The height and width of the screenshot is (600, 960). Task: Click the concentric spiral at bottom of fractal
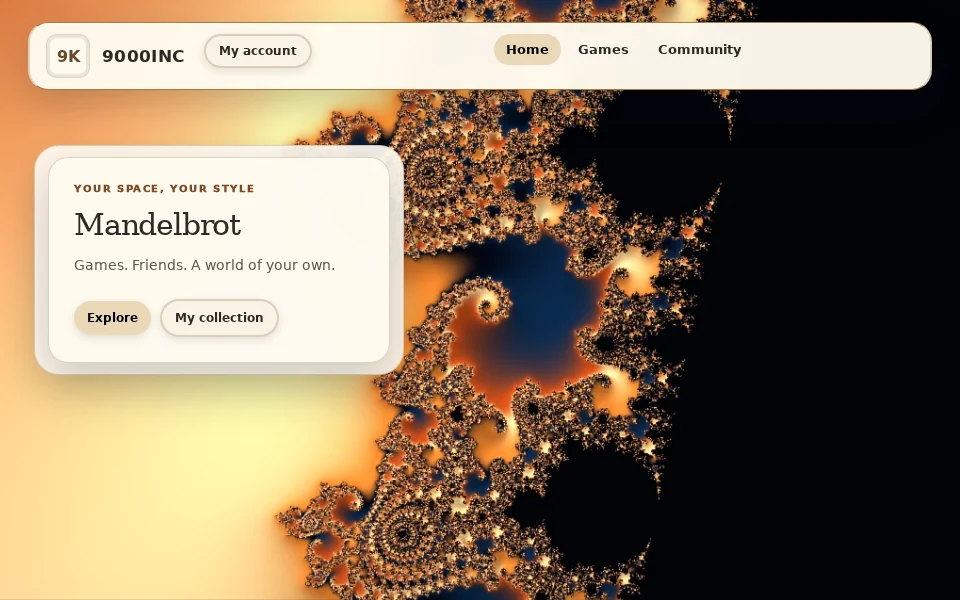401,533
